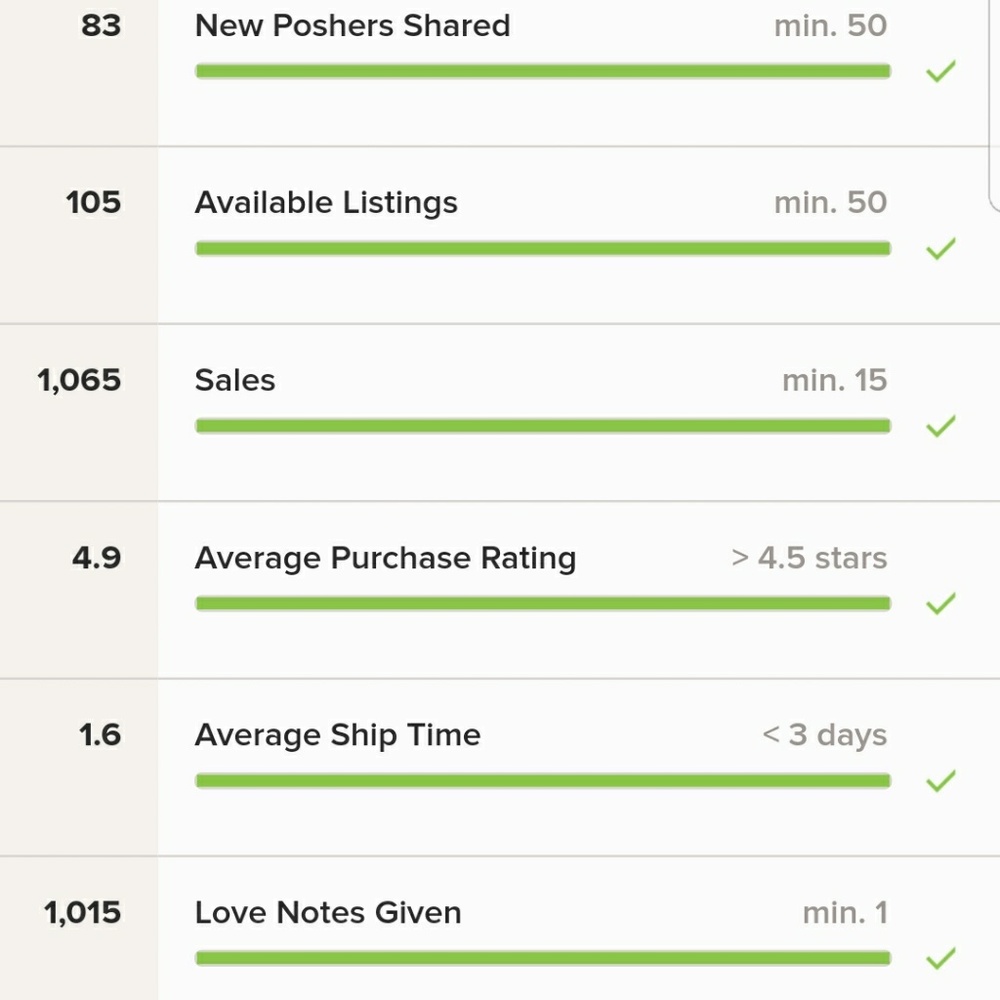Click the Average Purchase Rating progress bar
1000x1000 pixels.
point(543,603)
